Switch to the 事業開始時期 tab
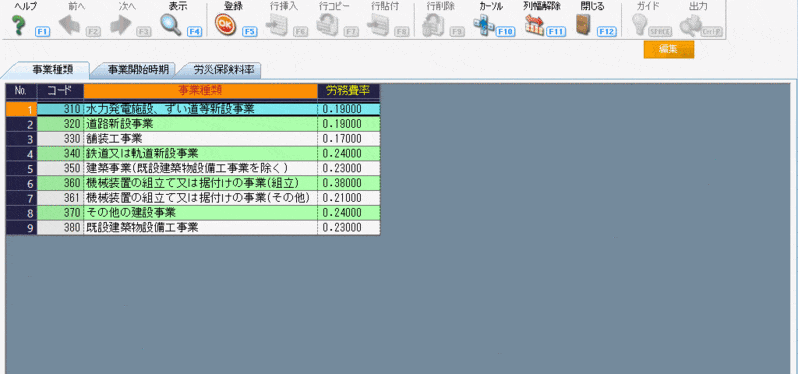The width and height of the screenshot is (798, 374). [x=138, y=70]
